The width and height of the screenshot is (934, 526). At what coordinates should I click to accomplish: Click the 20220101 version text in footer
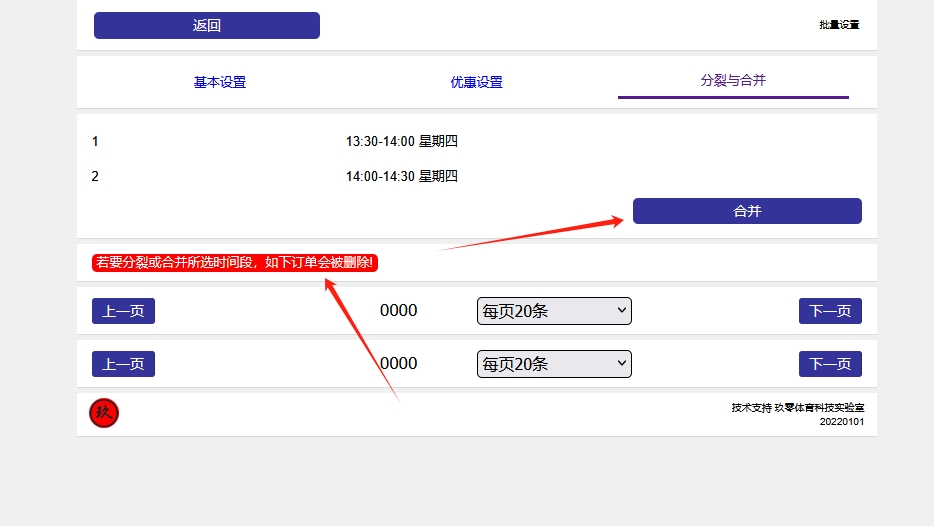[842, 422]
